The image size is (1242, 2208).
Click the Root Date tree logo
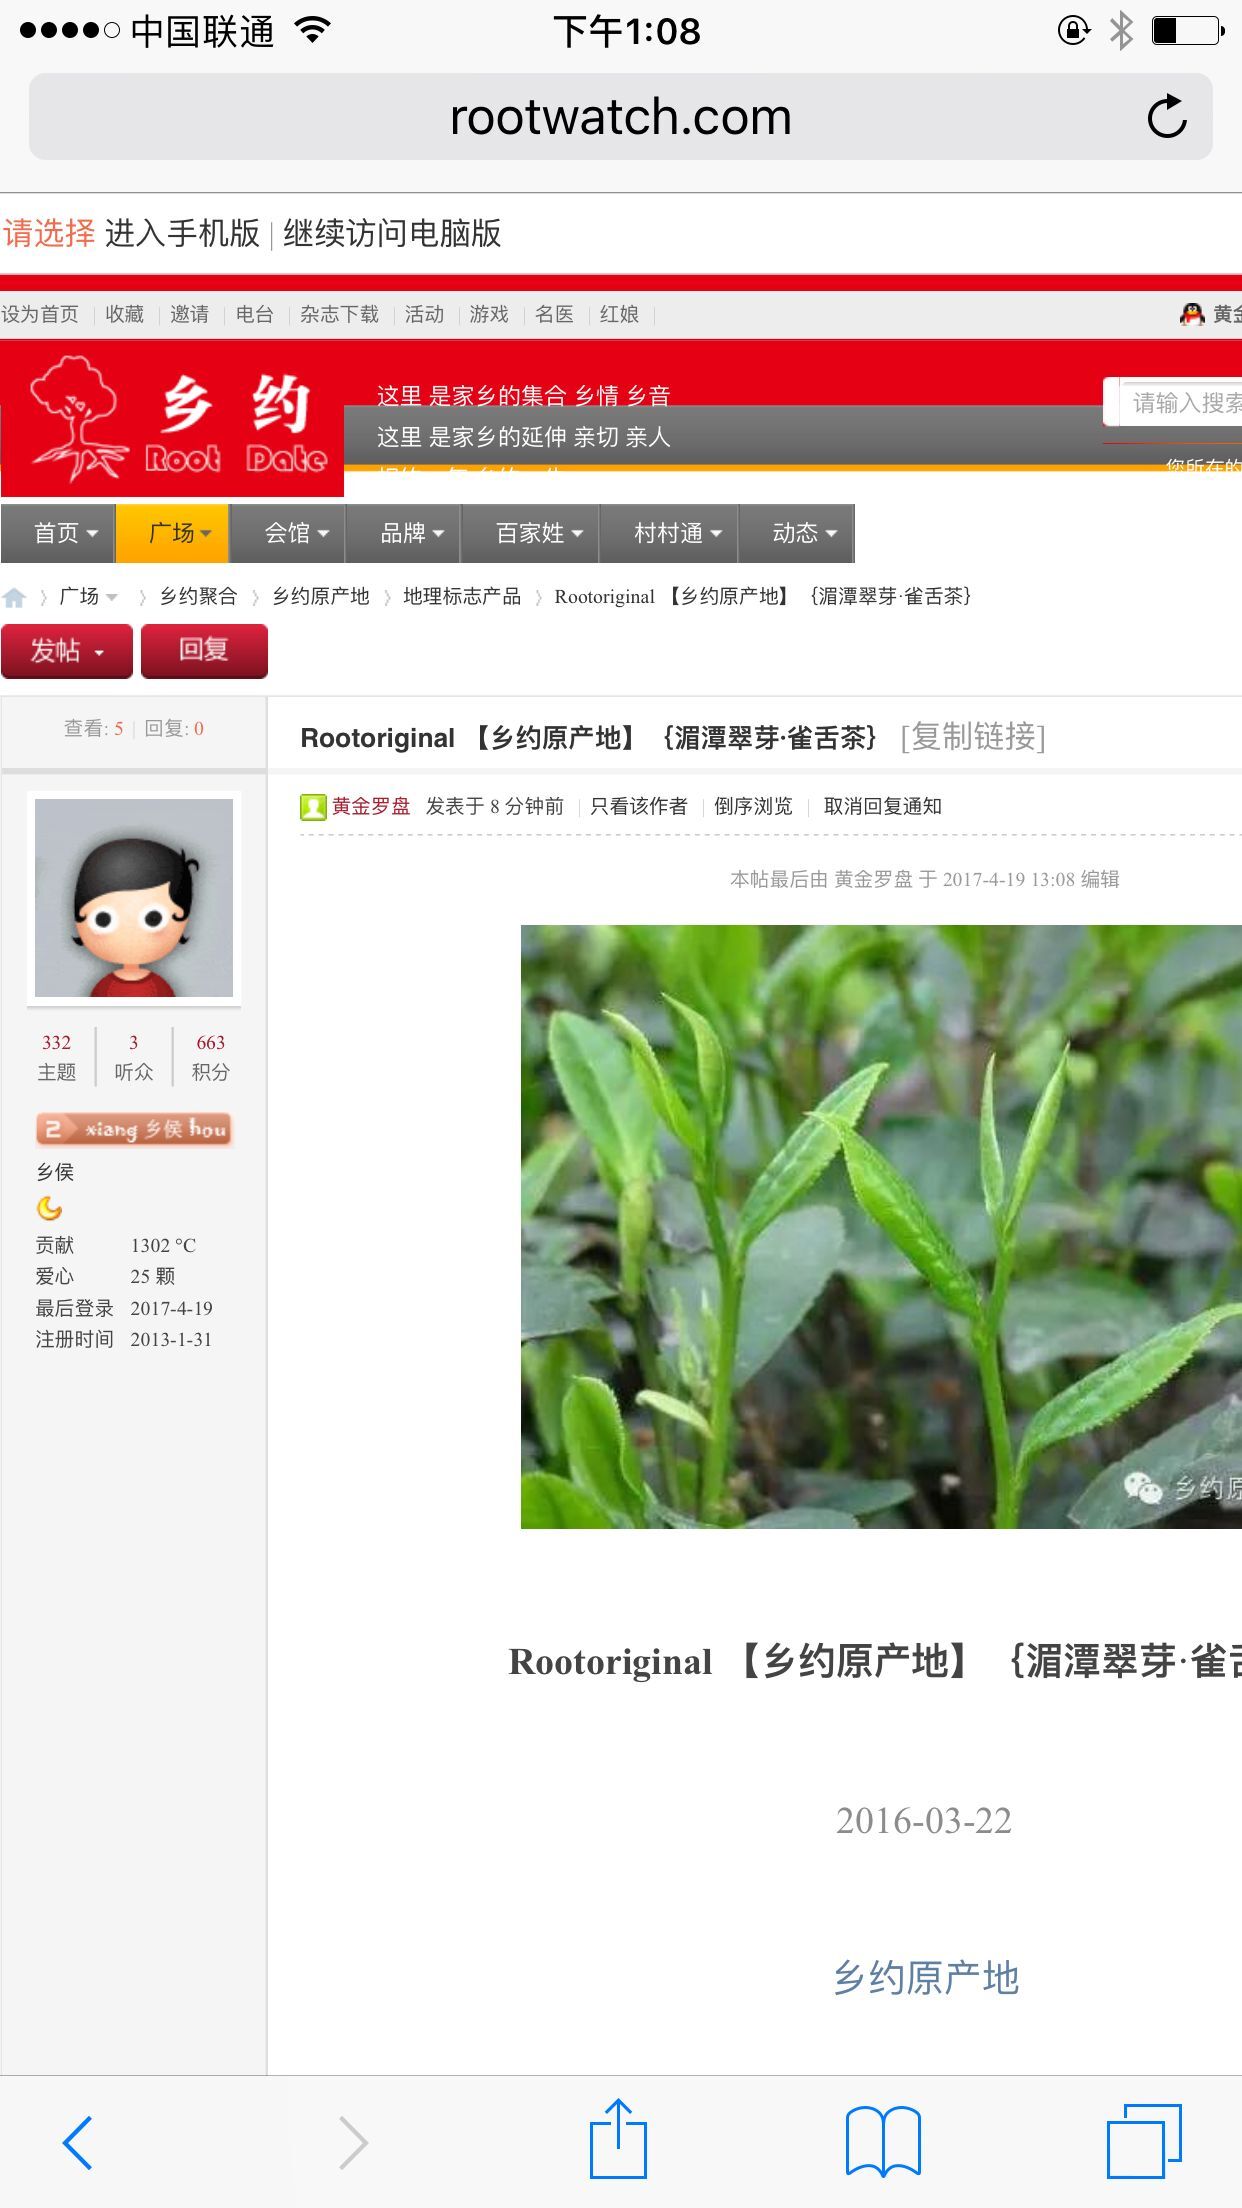pos(172,419)
